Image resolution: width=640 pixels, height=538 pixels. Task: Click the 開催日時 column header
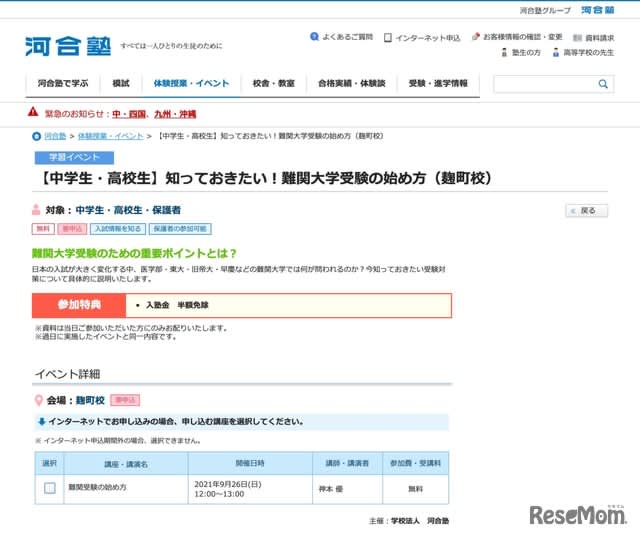[x=250, y=463]
